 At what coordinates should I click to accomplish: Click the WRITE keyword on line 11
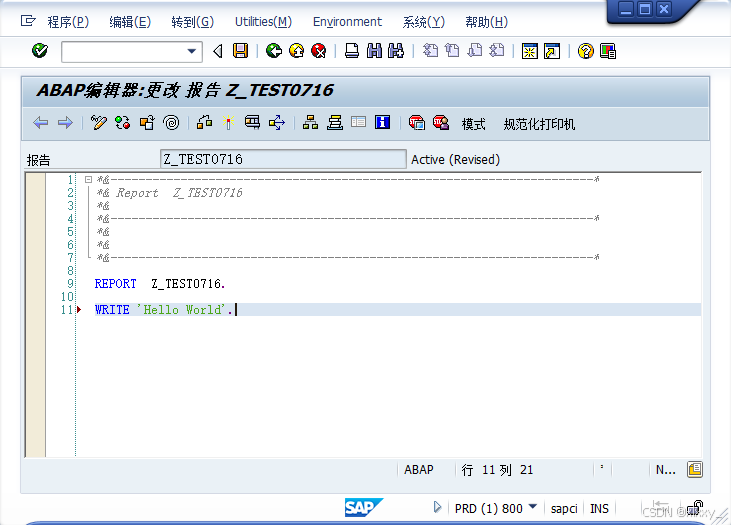[112, 310]
